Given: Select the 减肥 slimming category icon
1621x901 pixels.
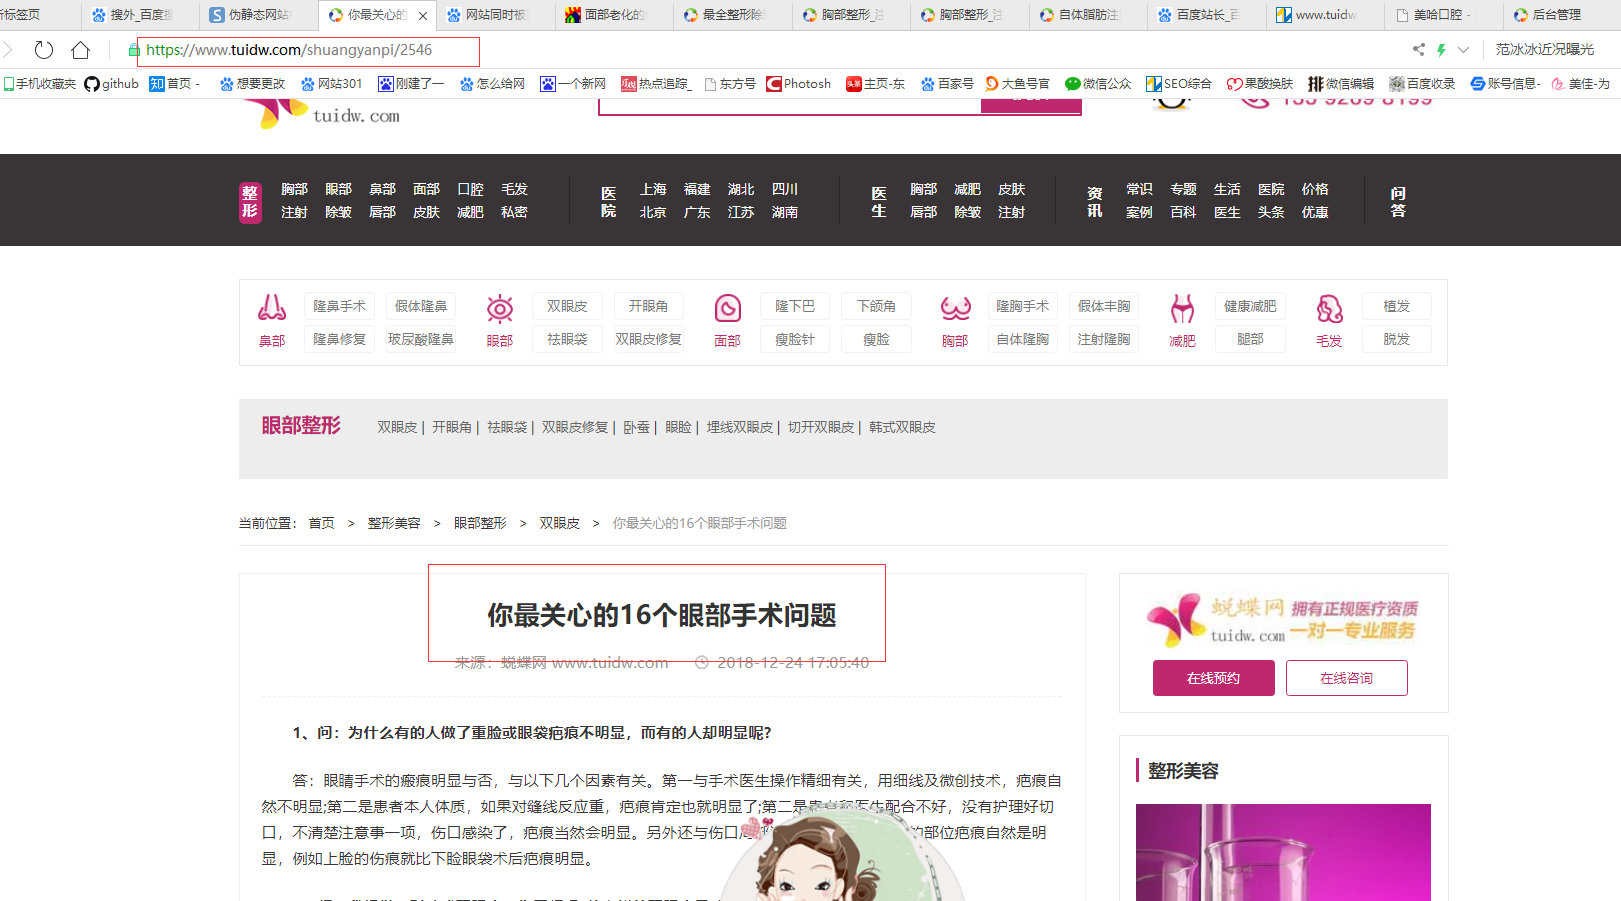Looking at the screenshot, I should [1181, 307].
